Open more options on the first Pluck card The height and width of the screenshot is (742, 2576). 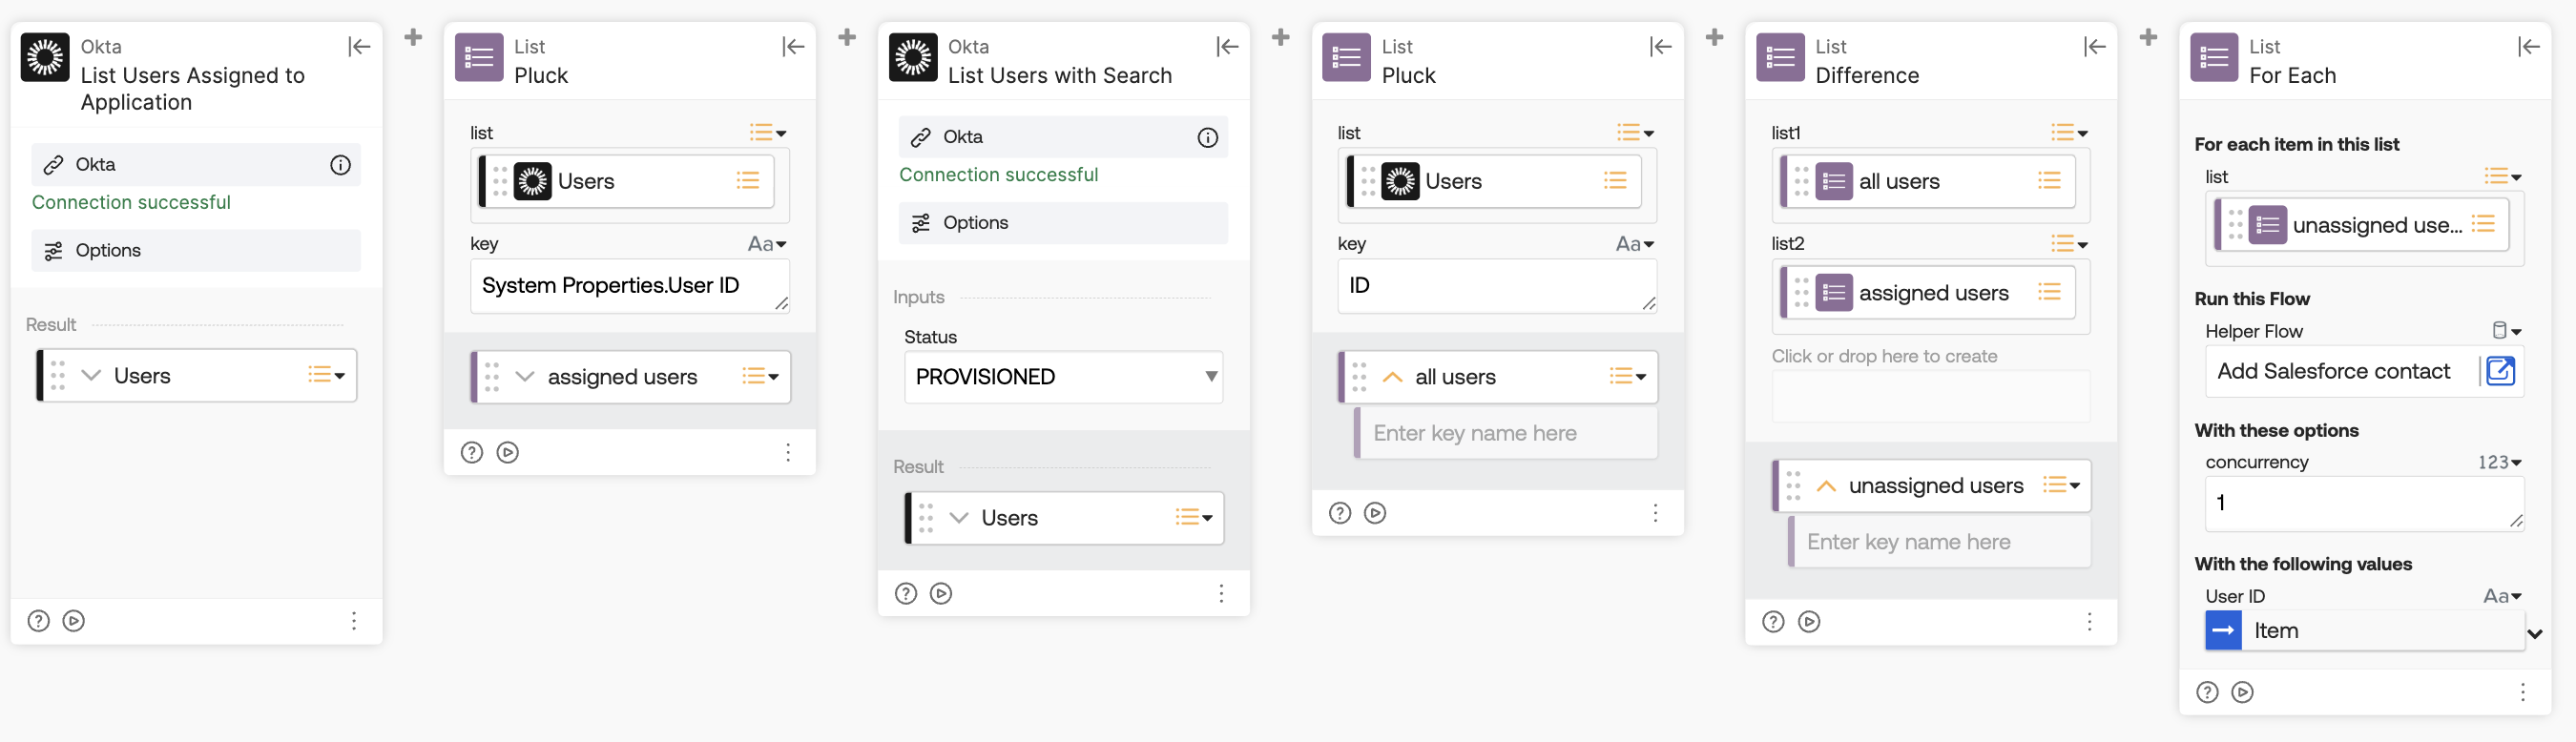788,452
